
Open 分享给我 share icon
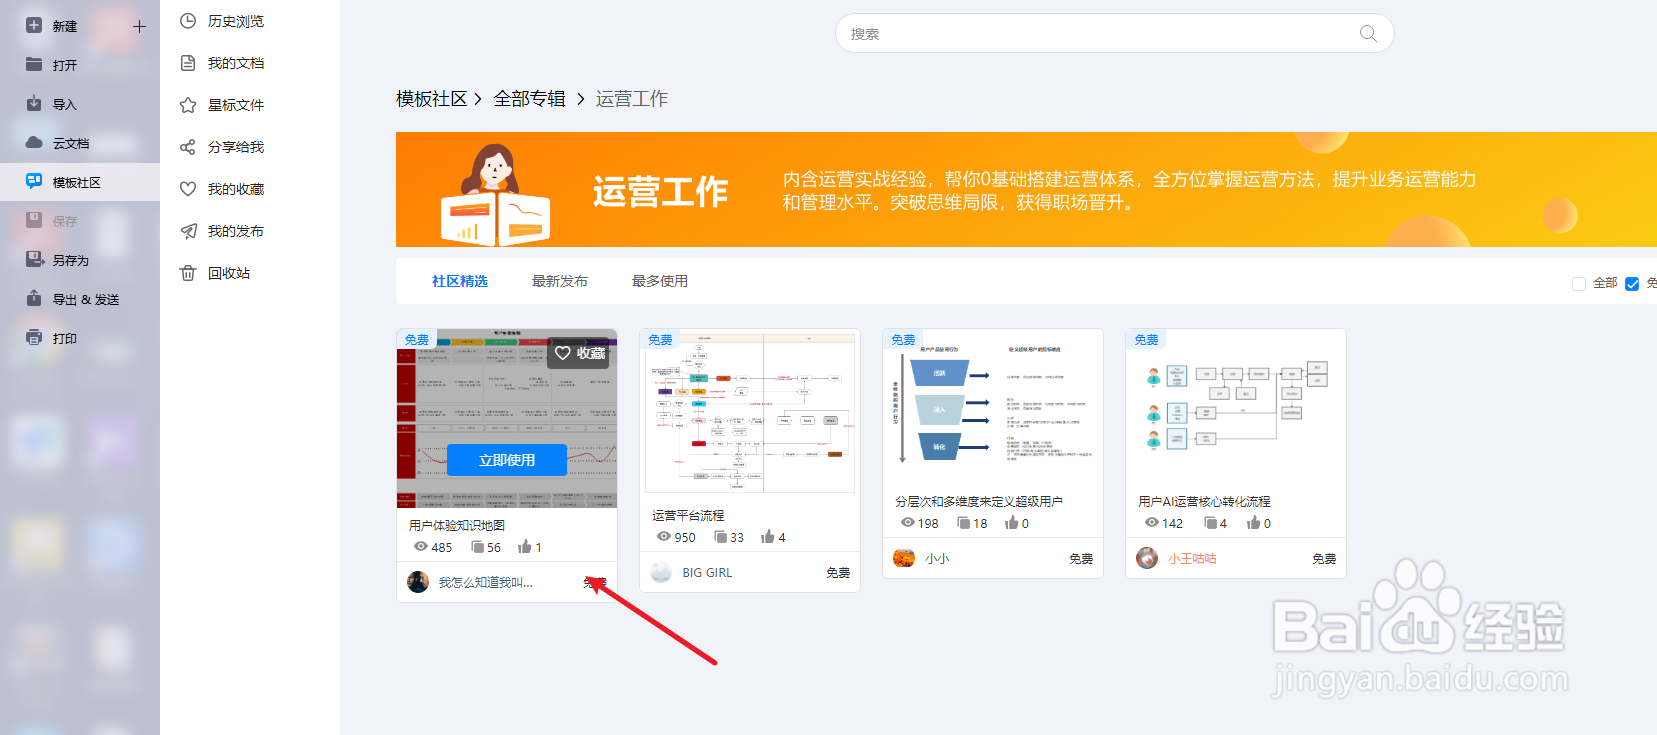(x=187, y=147)
